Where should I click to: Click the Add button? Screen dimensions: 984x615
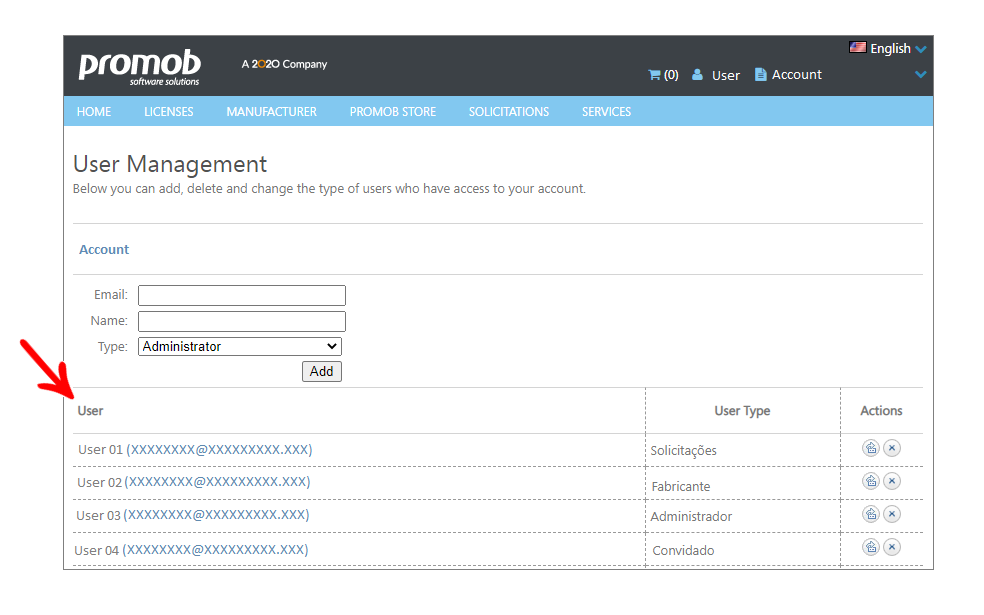[322, 372]
